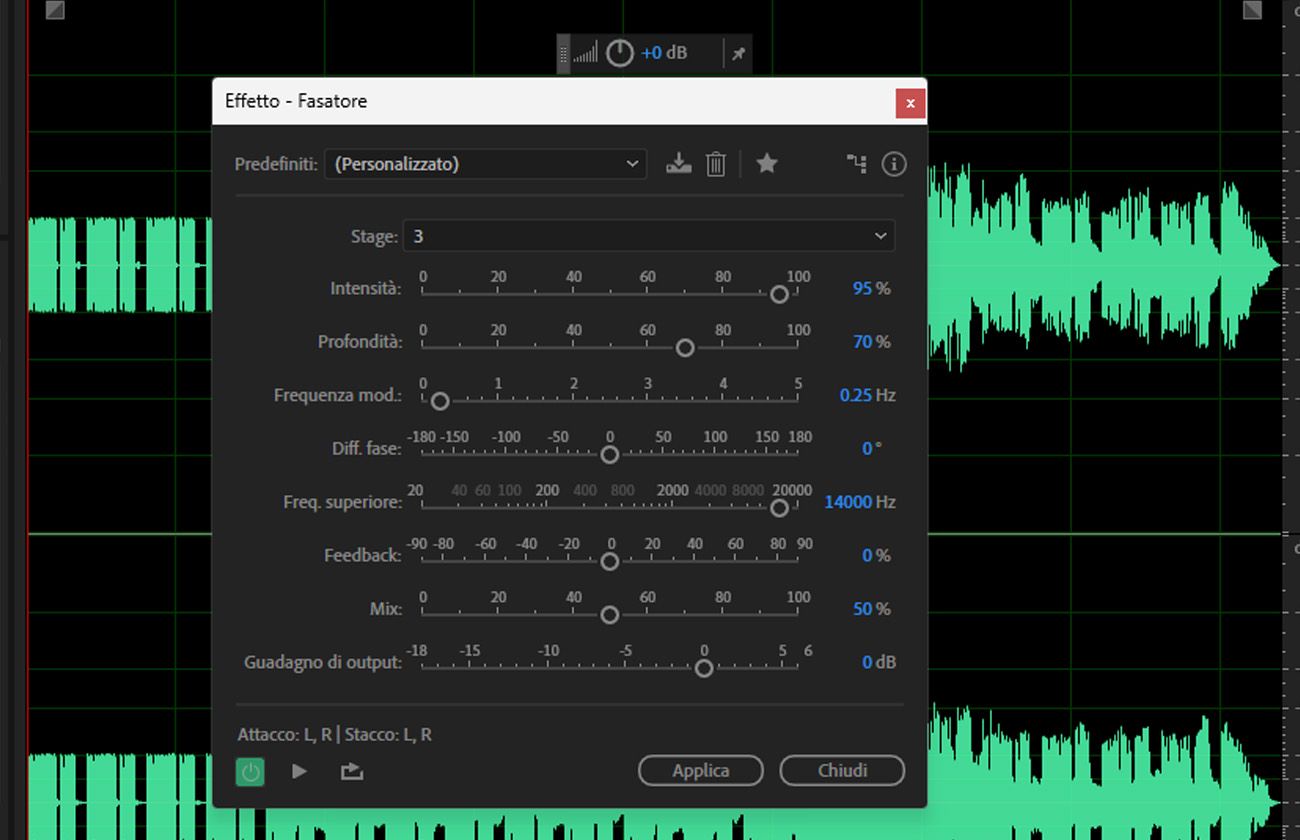Start loop playback preview icon
1300x840 pixels.
point(351,770)
